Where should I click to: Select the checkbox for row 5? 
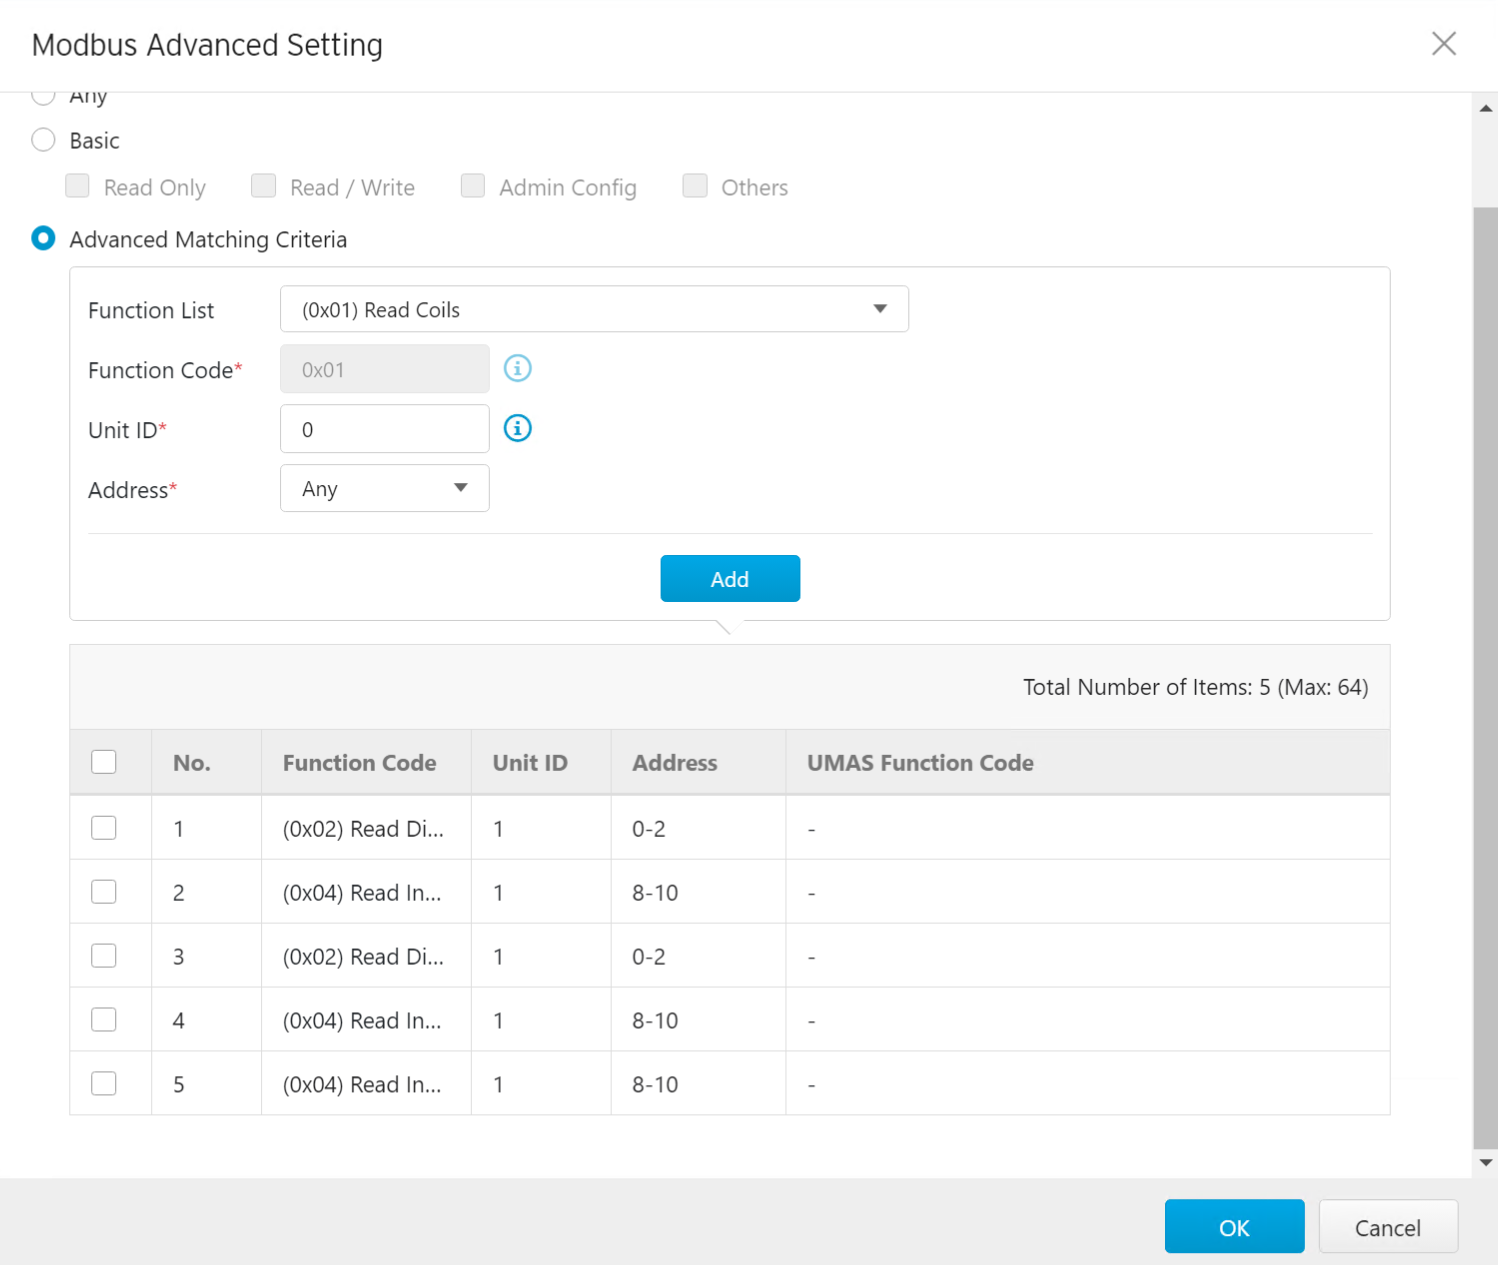coord(104,1084)
